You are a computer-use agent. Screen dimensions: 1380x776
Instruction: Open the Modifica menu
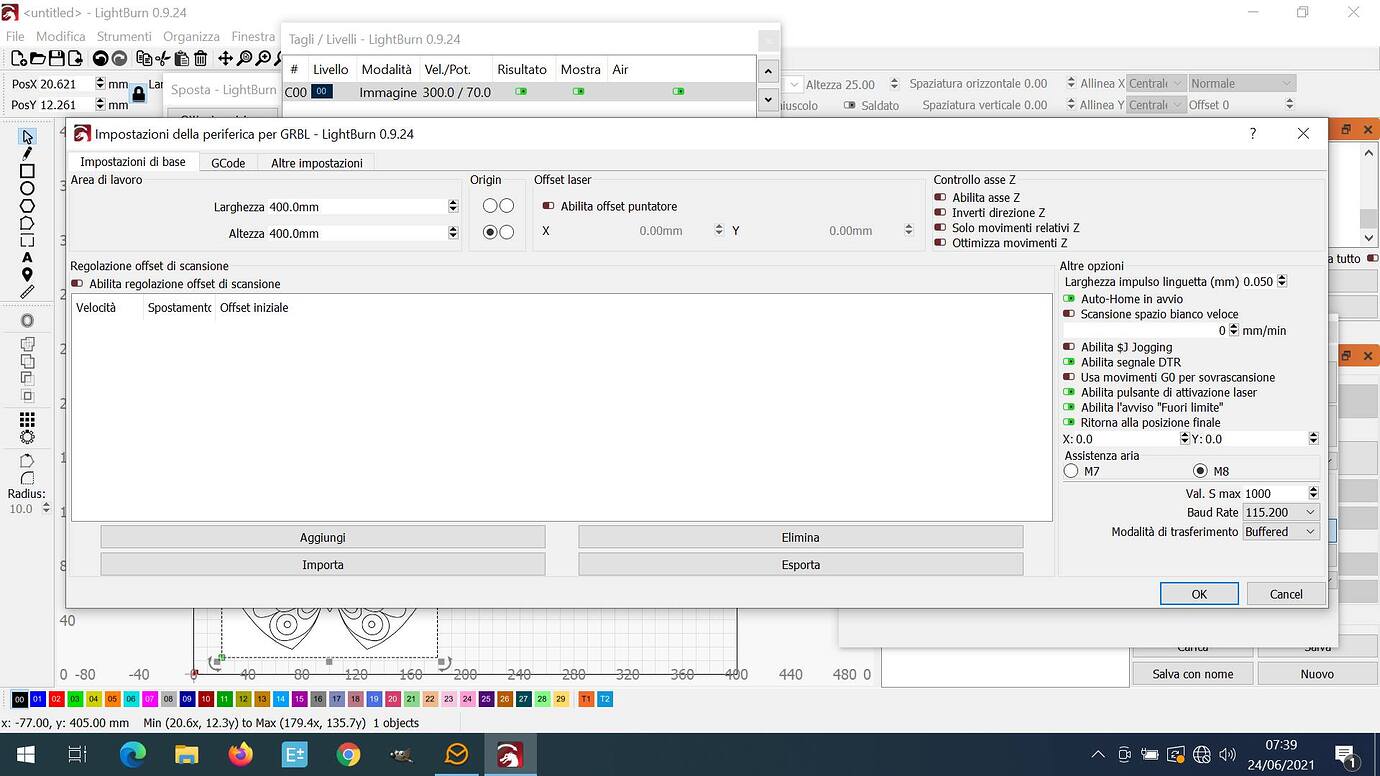tap(61, 36)
